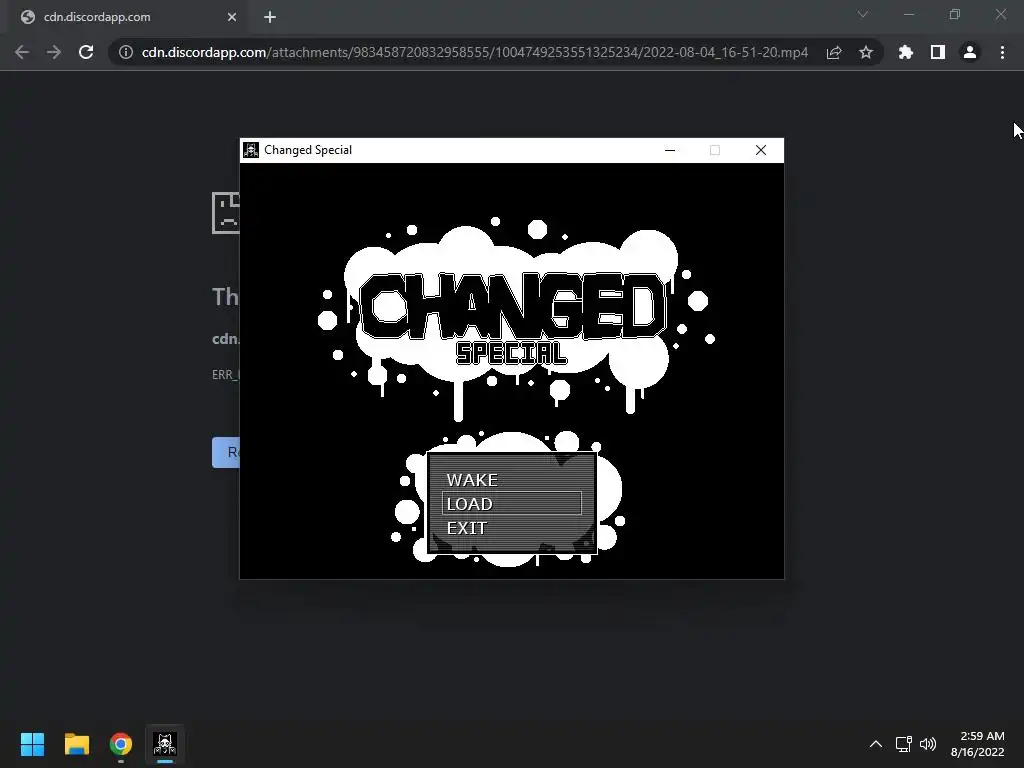Image resolution: width=1024 pixels, height=768 pixels.
Task: Click the Chrome back arrow
Action: [x=22, y=52]
